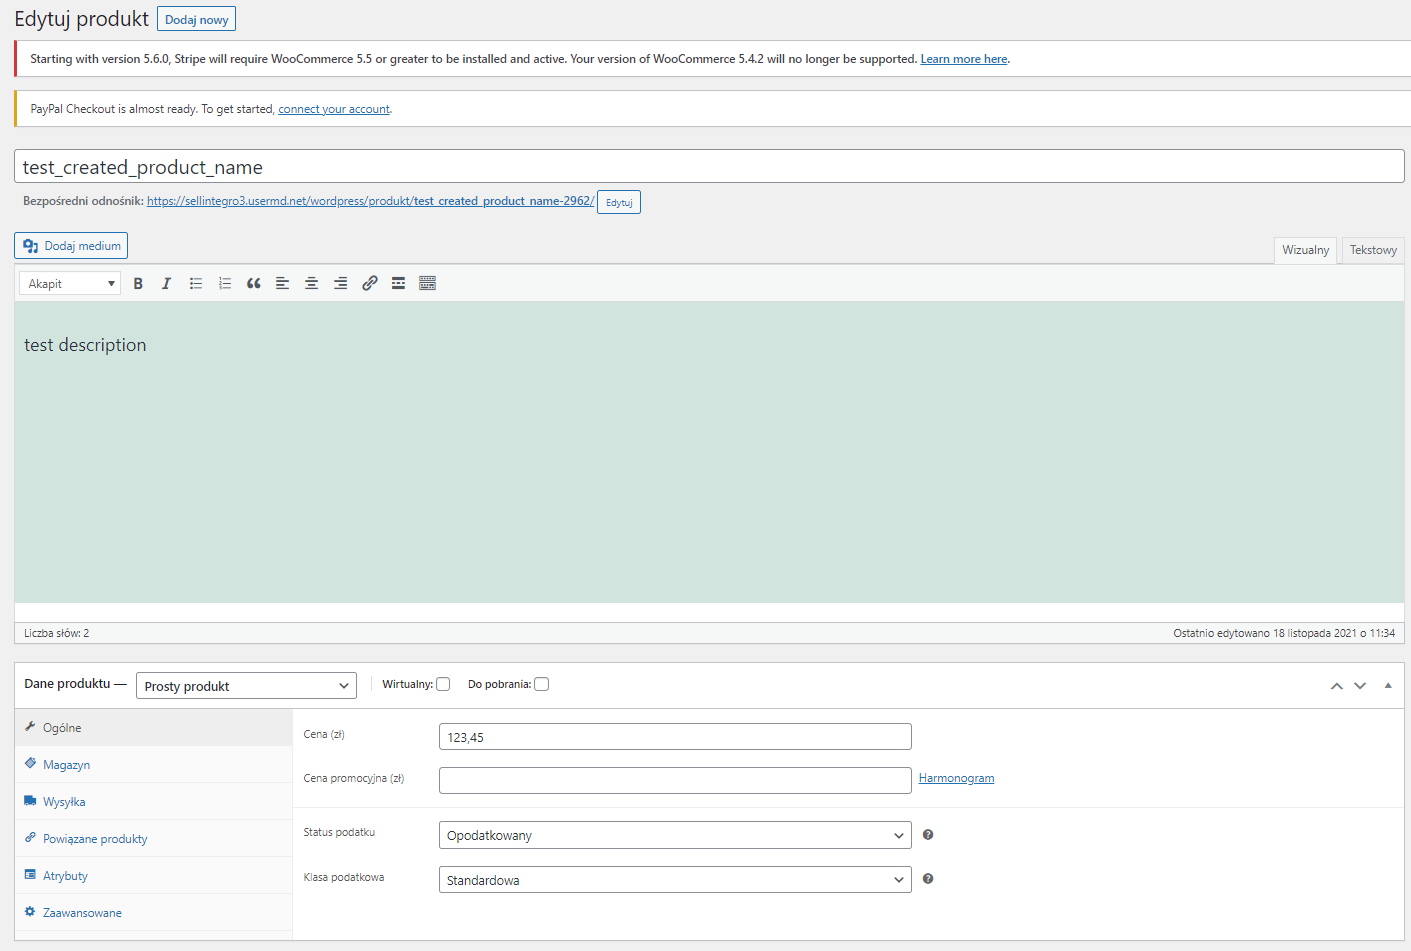Click the Liczba słów: 2 text

coord(57,633)
